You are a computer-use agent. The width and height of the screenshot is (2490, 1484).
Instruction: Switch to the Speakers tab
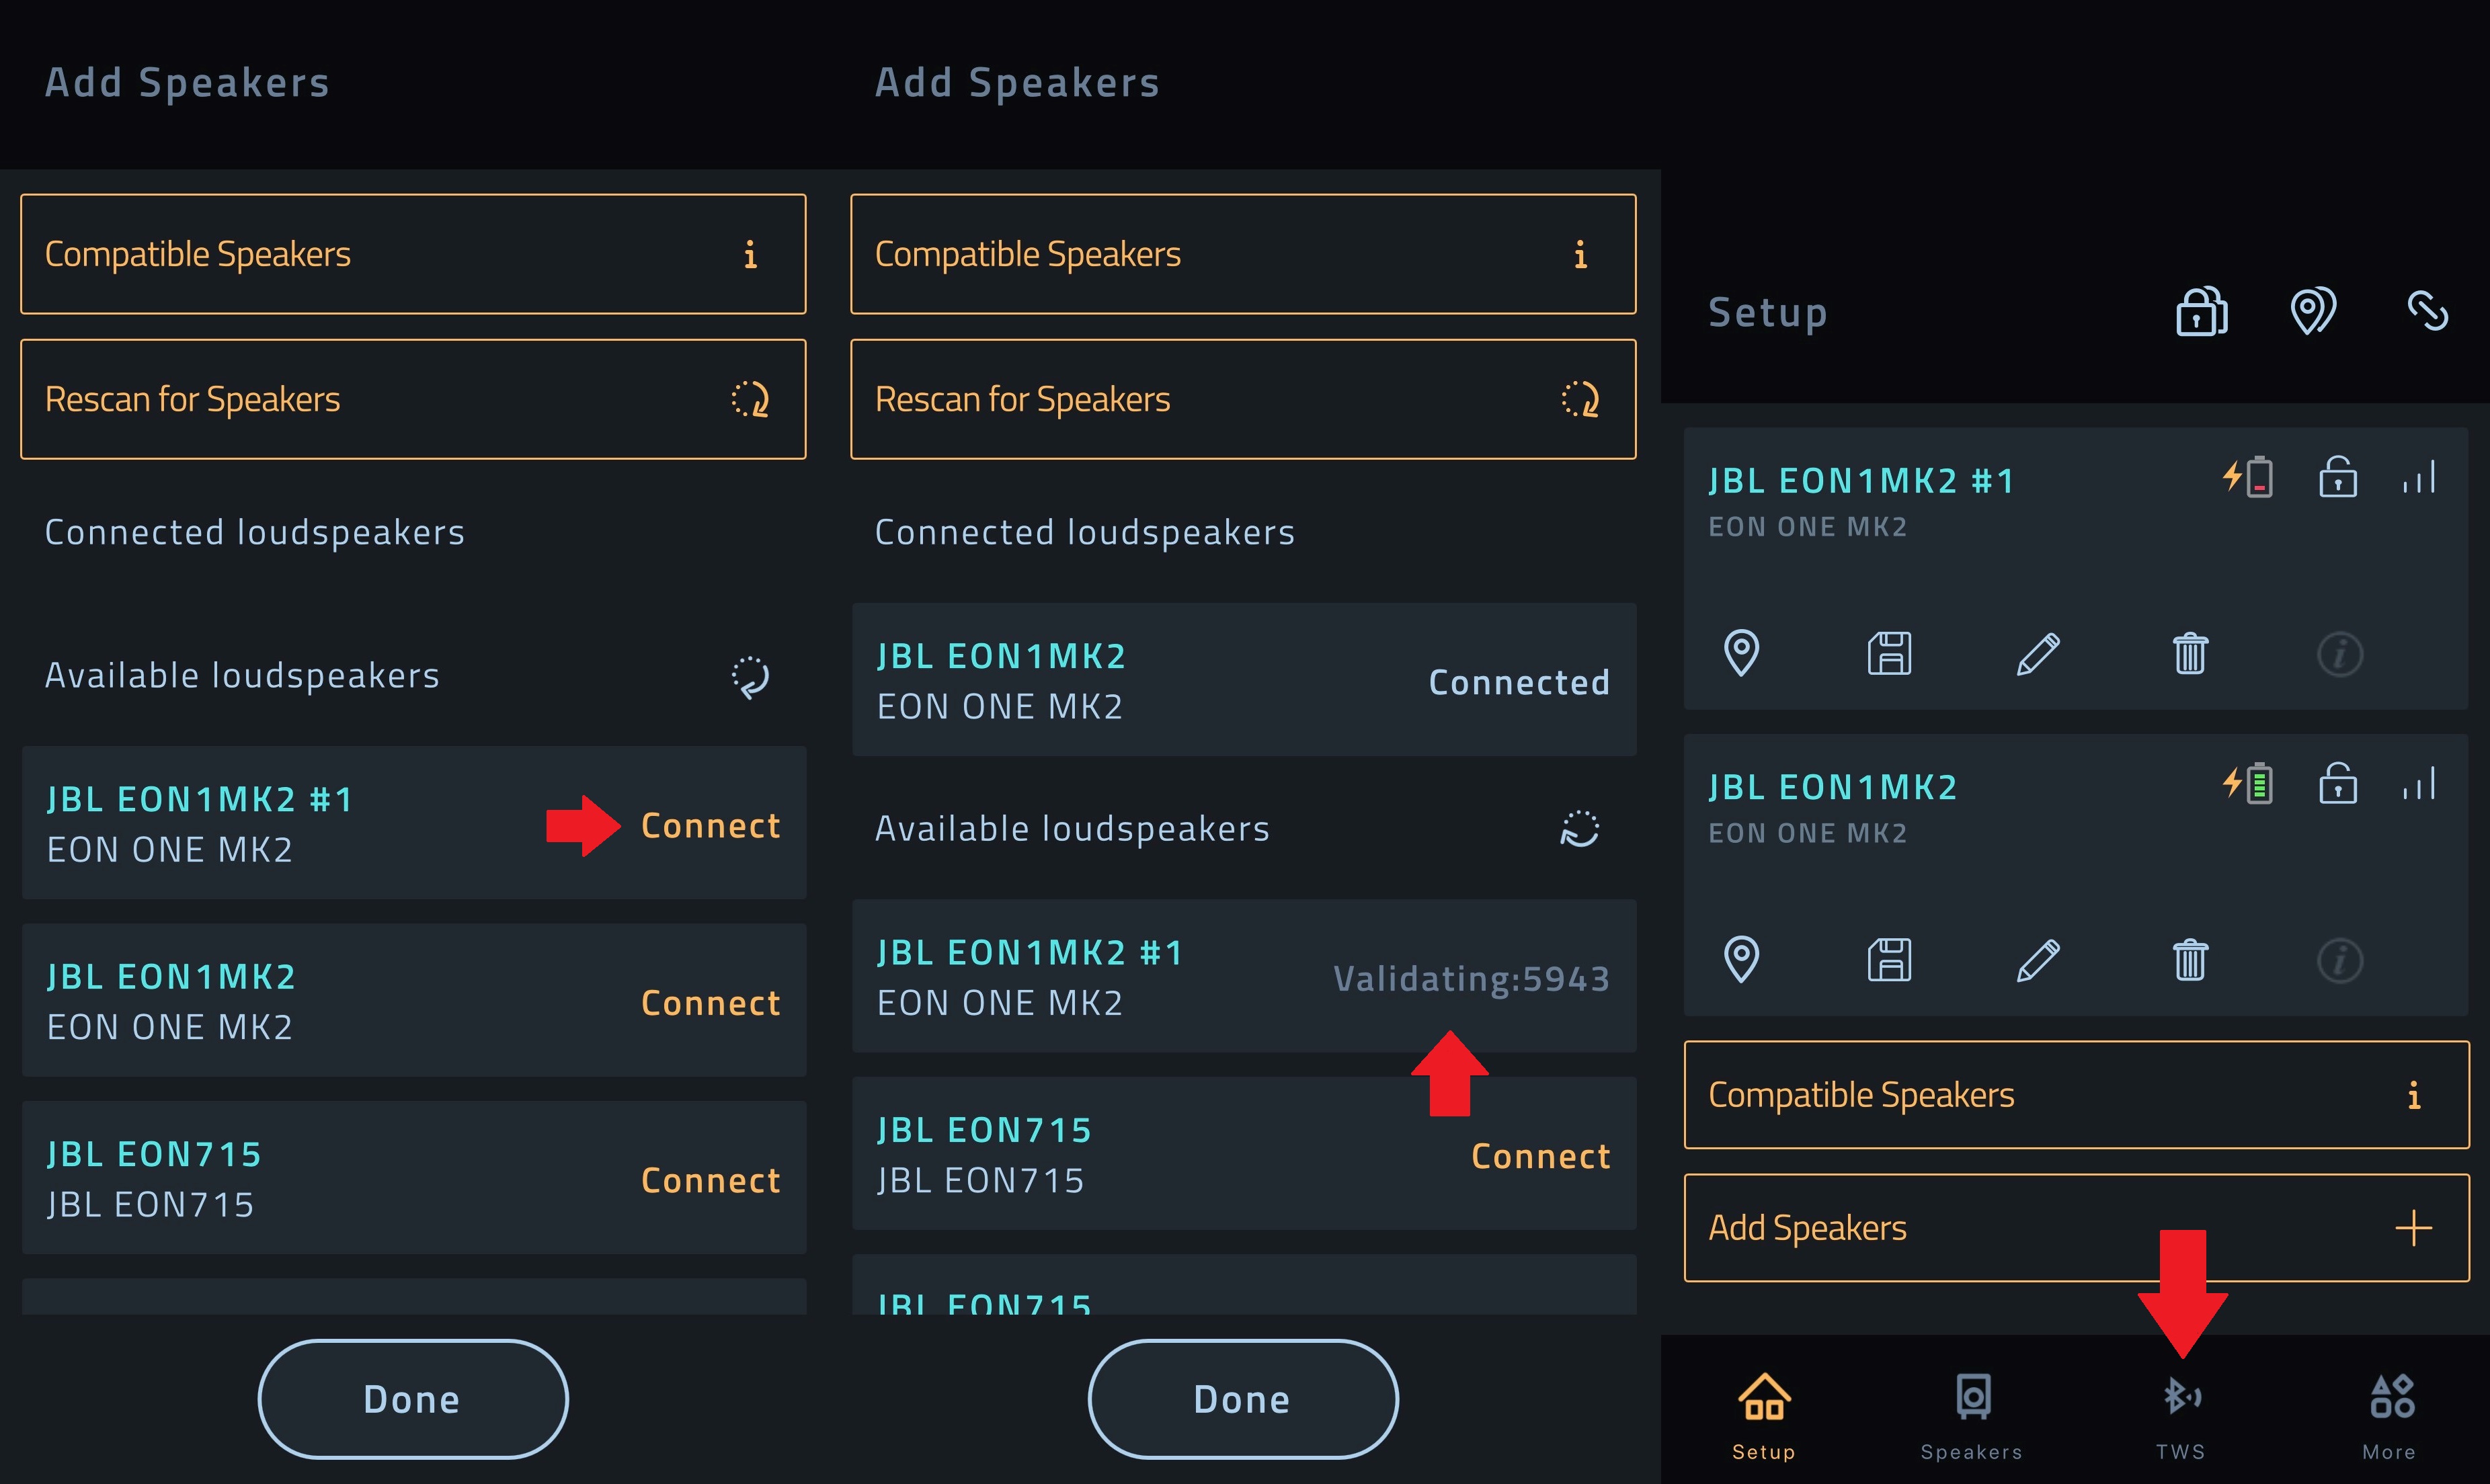click(x=1972, y=1415)
